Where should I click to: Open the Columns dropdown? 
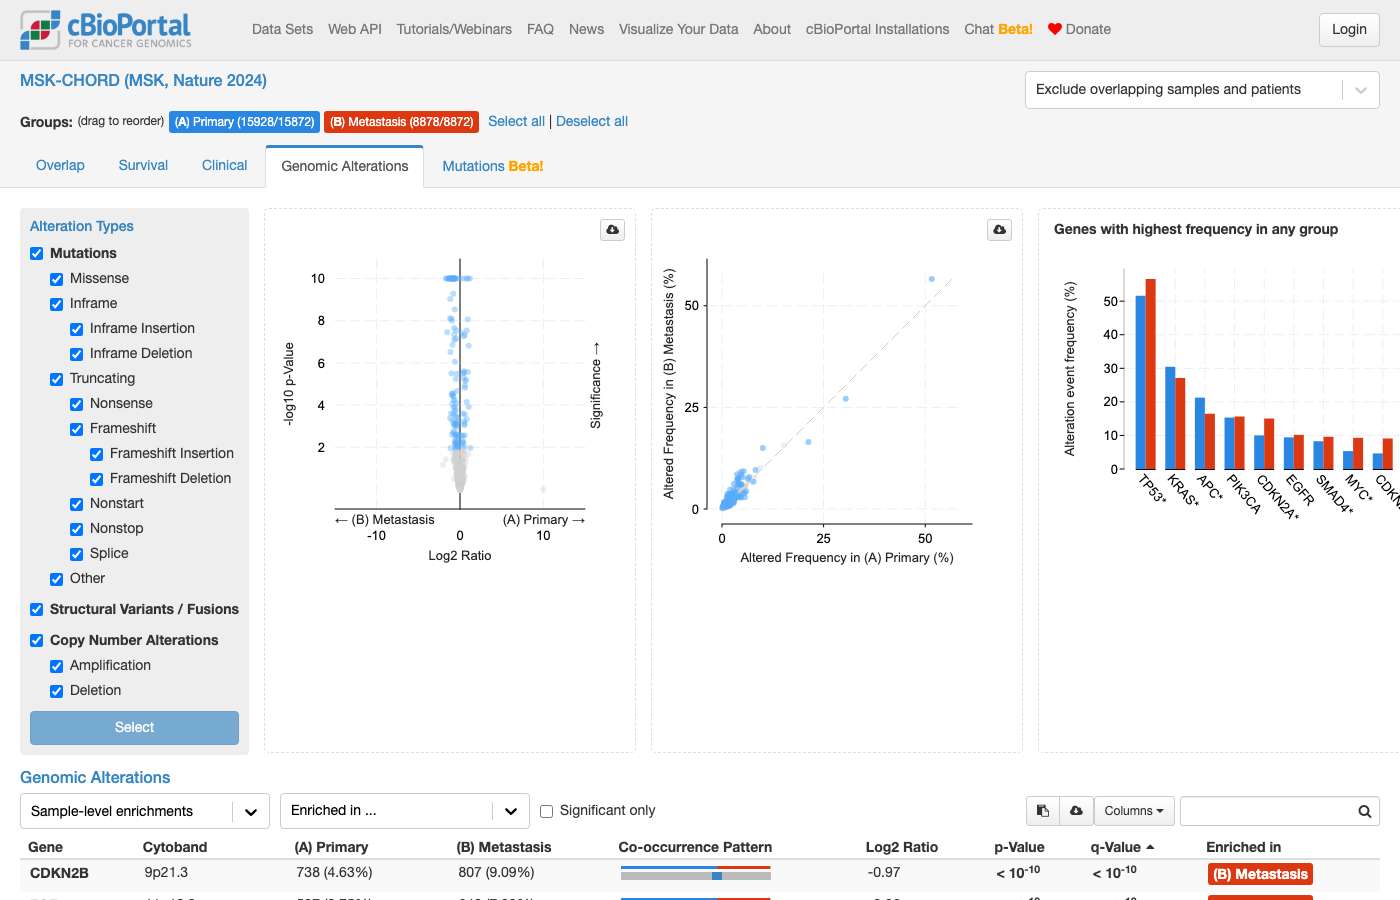1134,811
